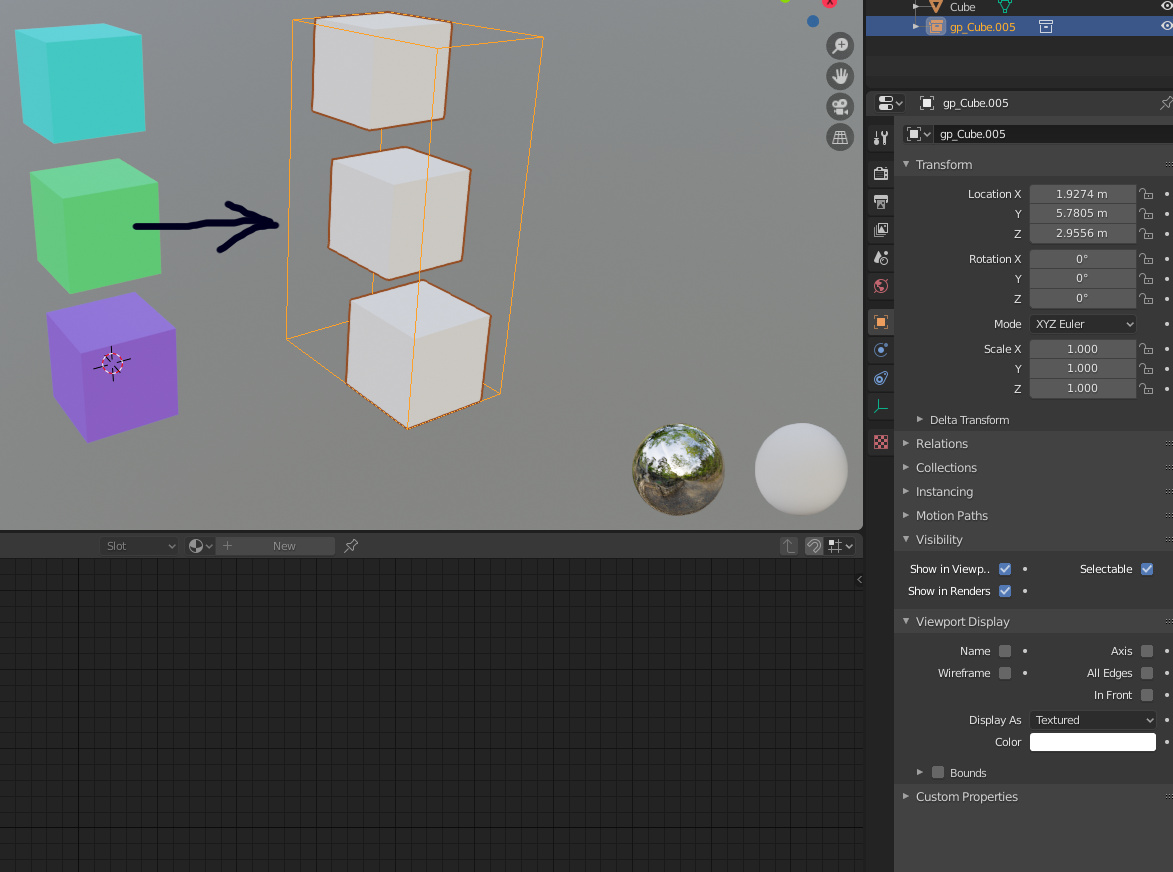Toggle camera view icon in viewport
The width and height of the screenshot is (1173, 872).
[840, 107]
